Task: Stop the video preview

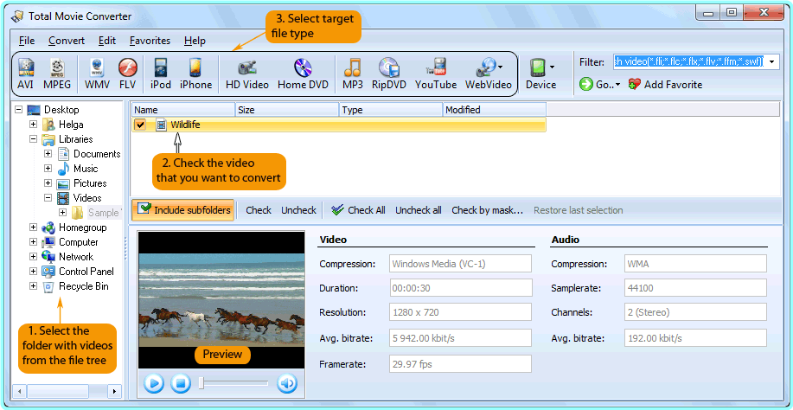Action: click(x=180, y=384)
